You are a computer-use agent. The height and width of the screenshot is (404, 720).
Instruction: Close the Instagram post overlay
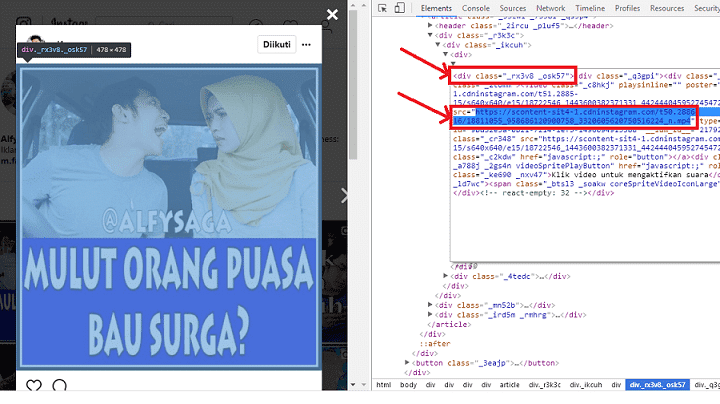point(332,15)
